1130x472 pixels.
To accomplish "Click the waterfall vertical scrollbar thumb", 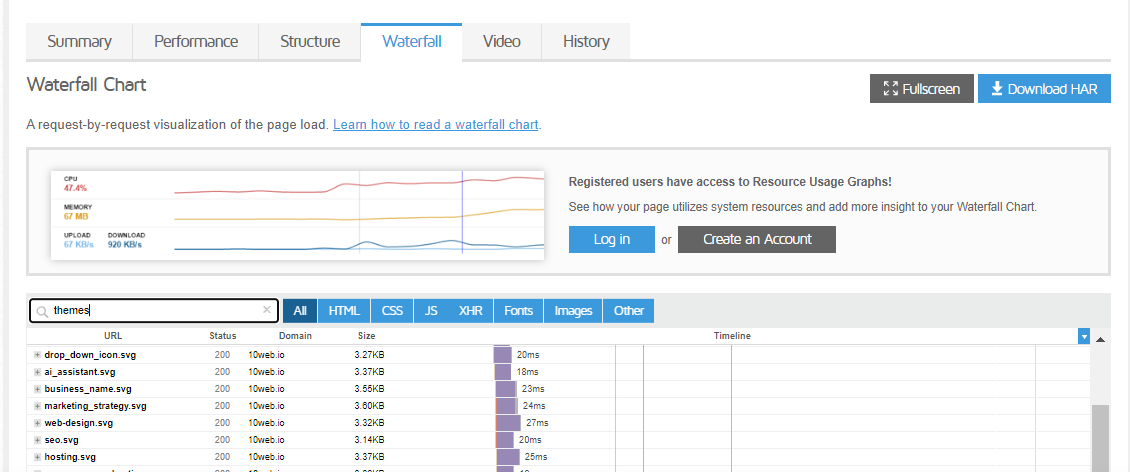I will pos(1100,438).
